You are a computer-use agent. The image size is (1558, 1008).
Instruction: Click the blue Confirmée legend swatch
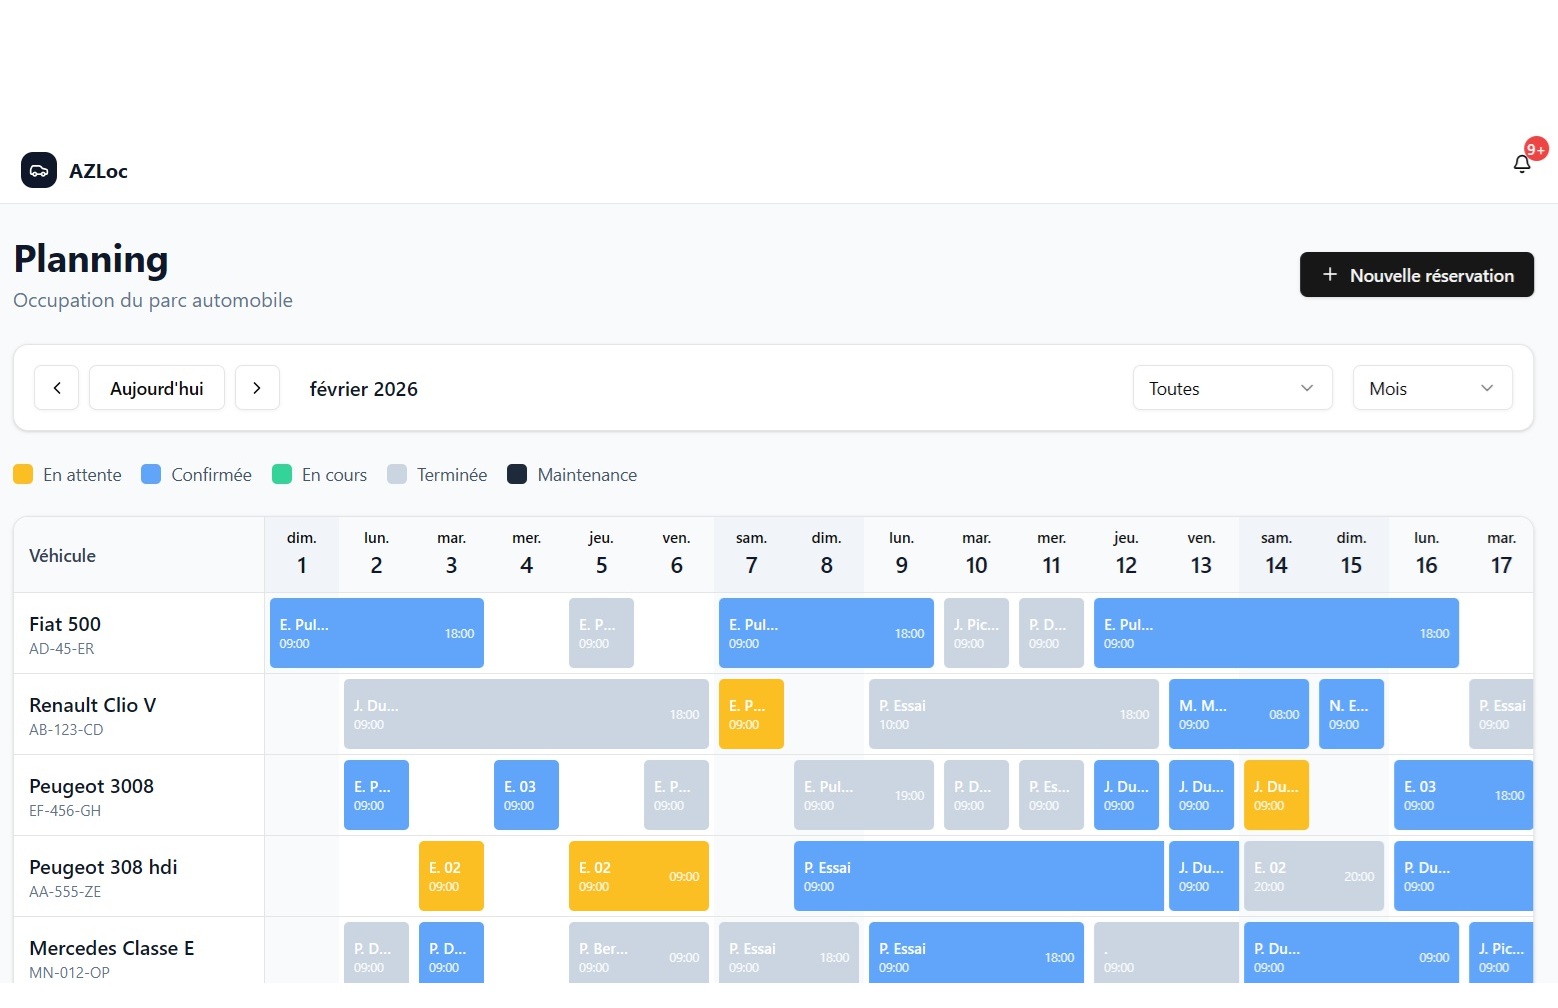point(151,475)
